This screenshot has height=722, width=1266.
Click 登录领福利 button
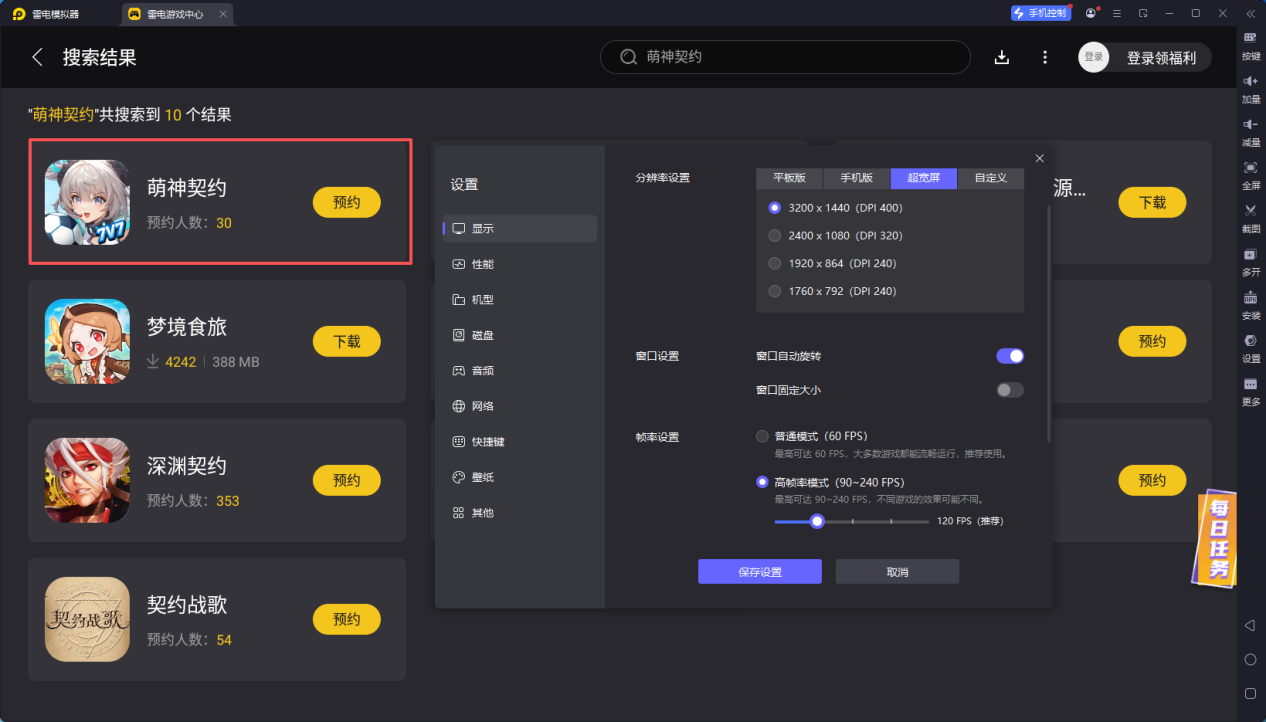pos(1161,58)
